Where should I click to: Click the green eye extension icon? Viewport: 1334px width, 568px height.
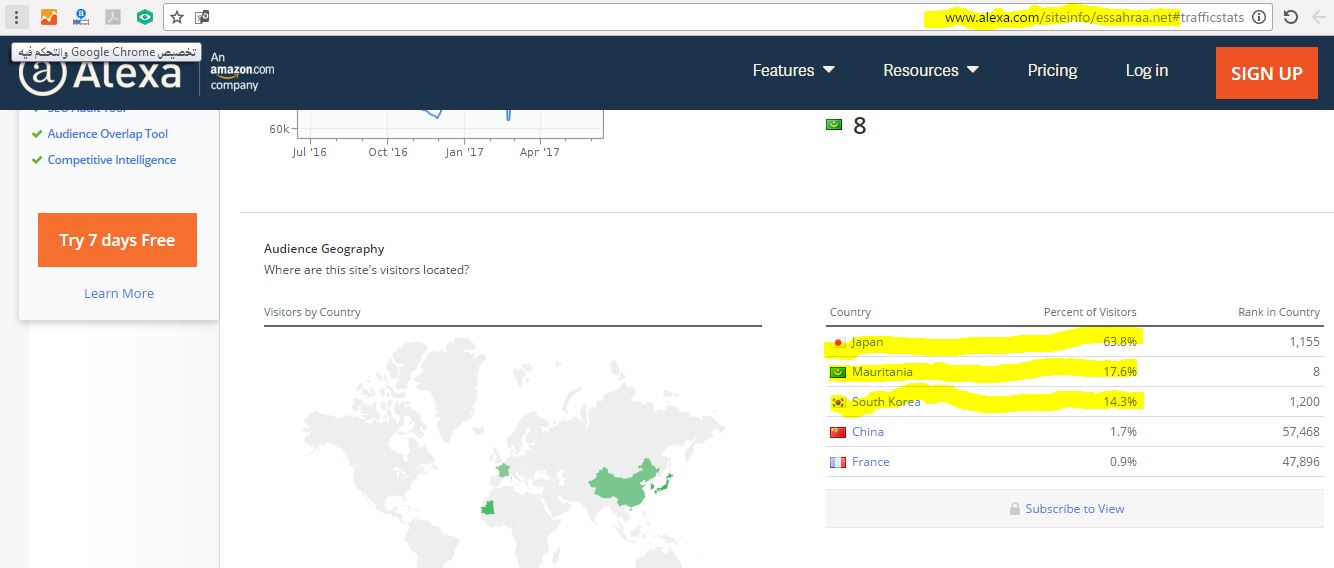pyautogui.click(x=145, y=17)
